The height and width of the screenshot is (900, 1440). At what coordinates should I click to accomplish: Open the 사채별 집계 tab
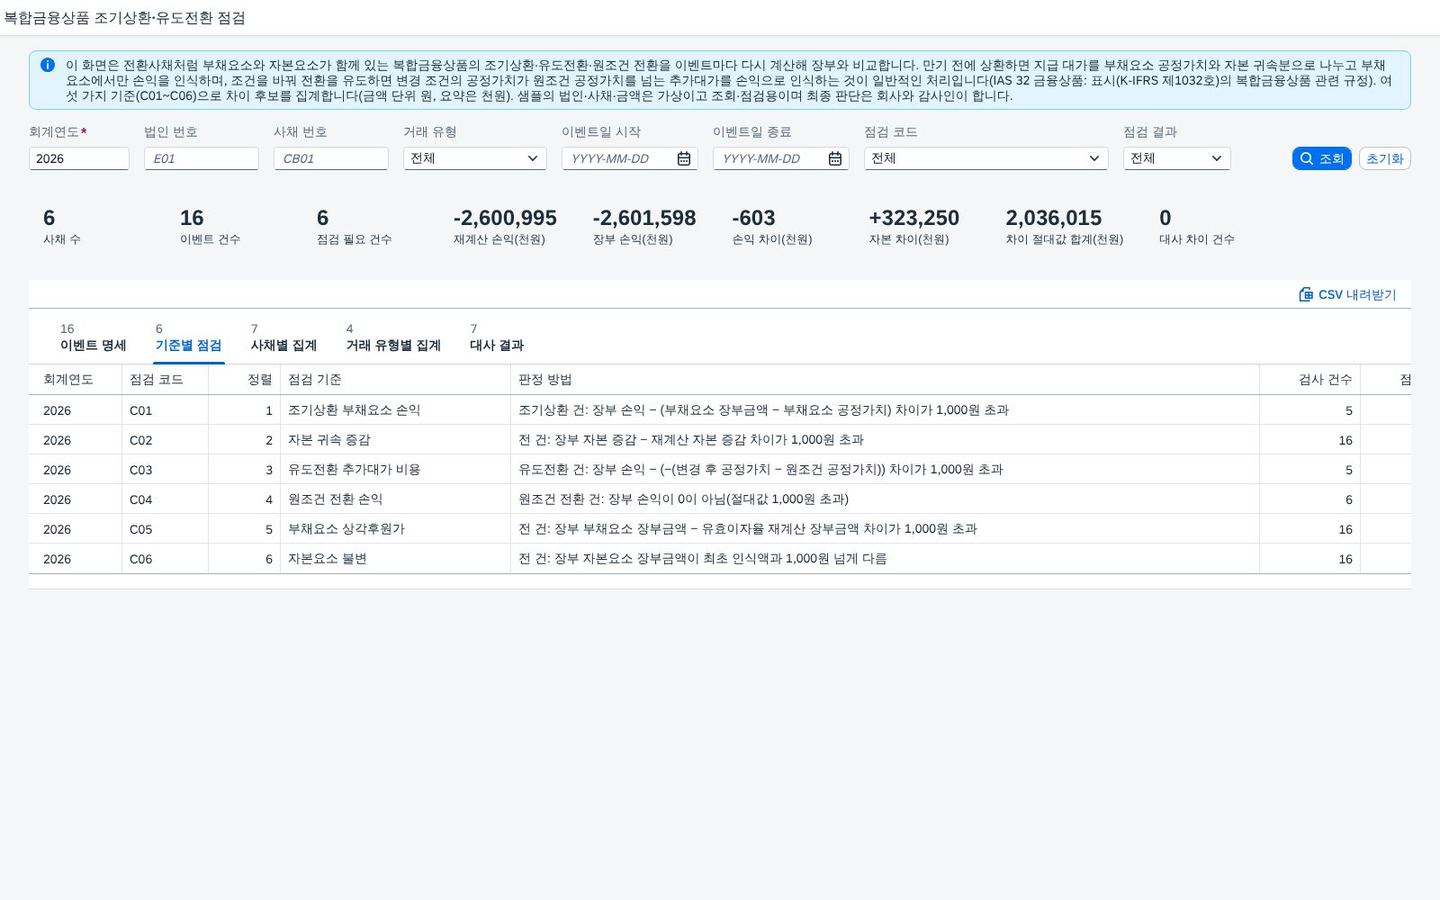pos(284,338)
